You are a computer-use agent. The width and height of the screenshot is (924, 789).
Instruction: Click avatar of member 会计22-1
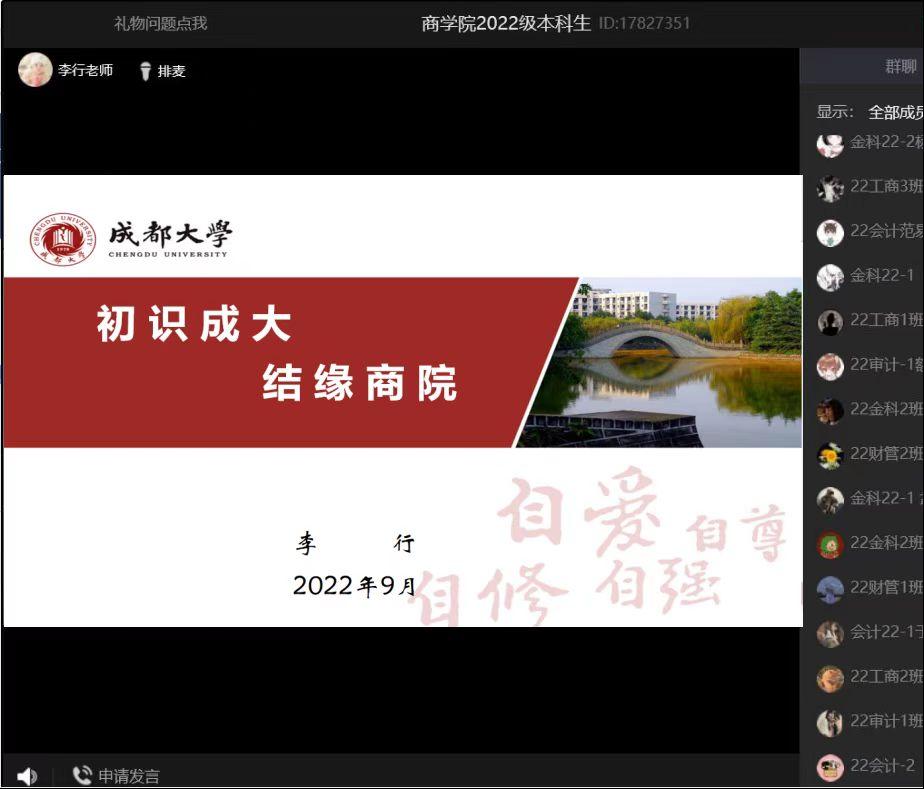click(830, 634)
